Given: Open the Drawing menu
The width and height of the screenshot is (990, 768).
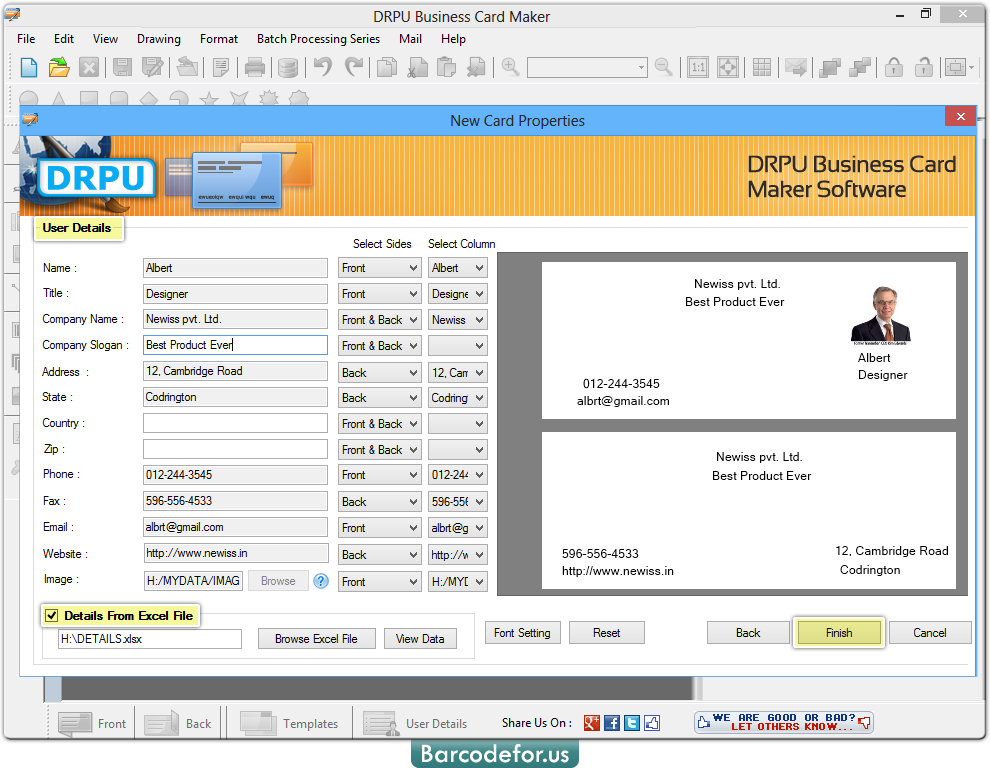Looking at the screenshot, I should pyautogui.click(x=158, y=39).
